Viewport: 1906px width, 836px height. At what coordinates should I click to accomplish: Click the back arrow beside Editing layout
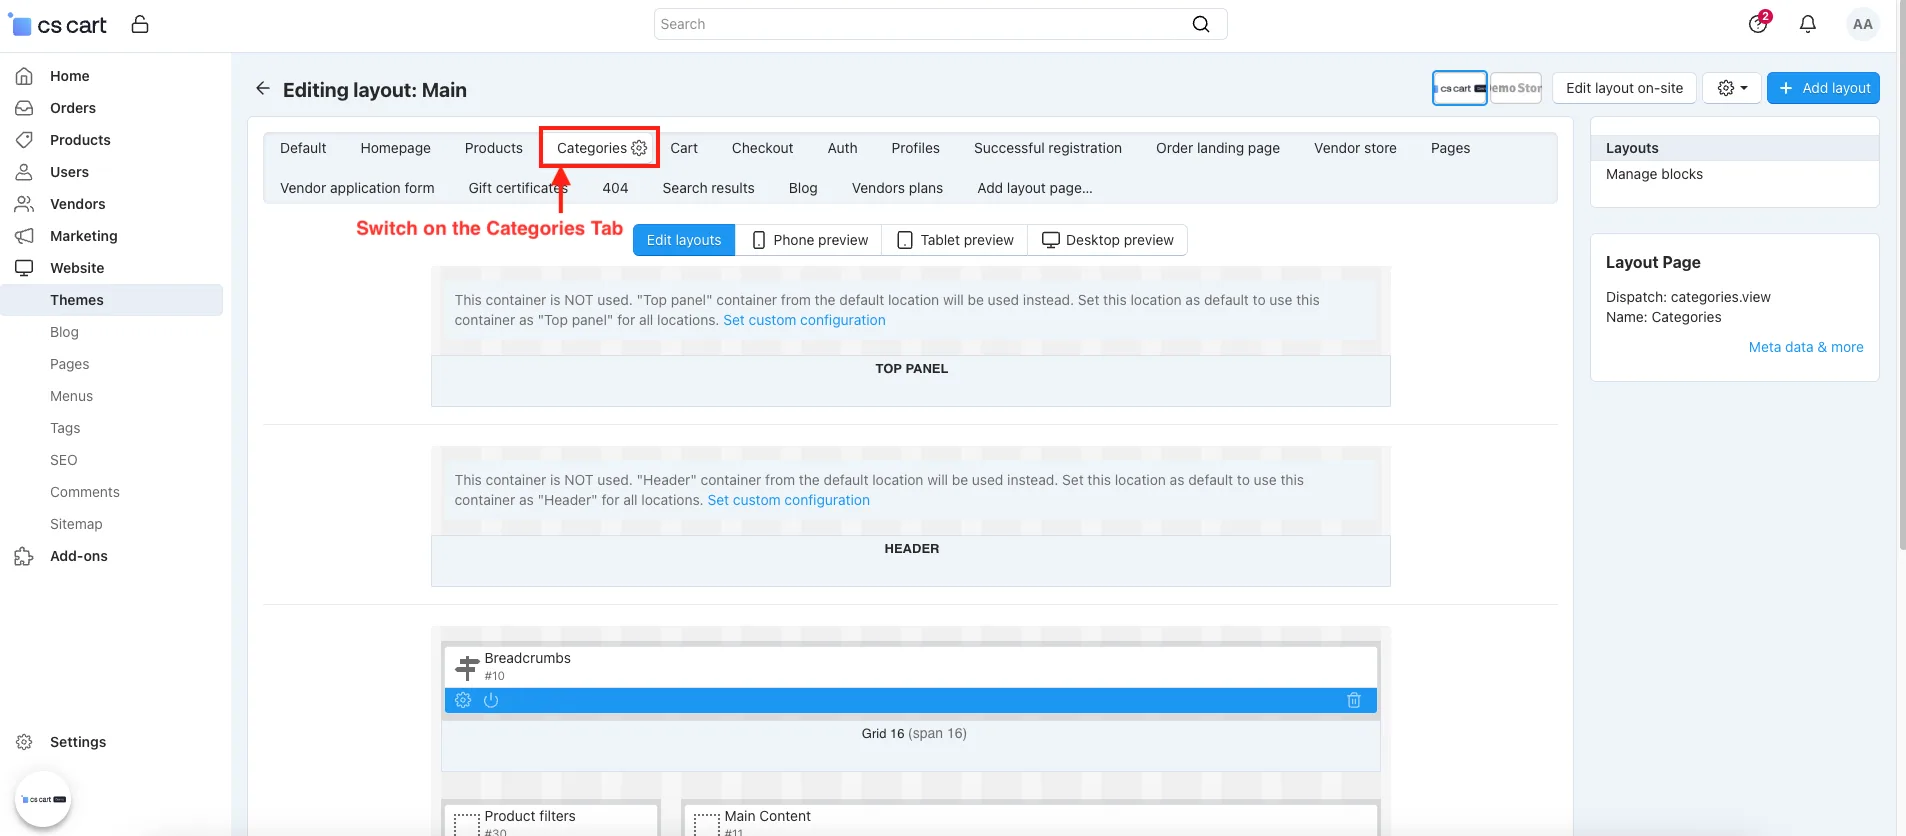(263, 89)
